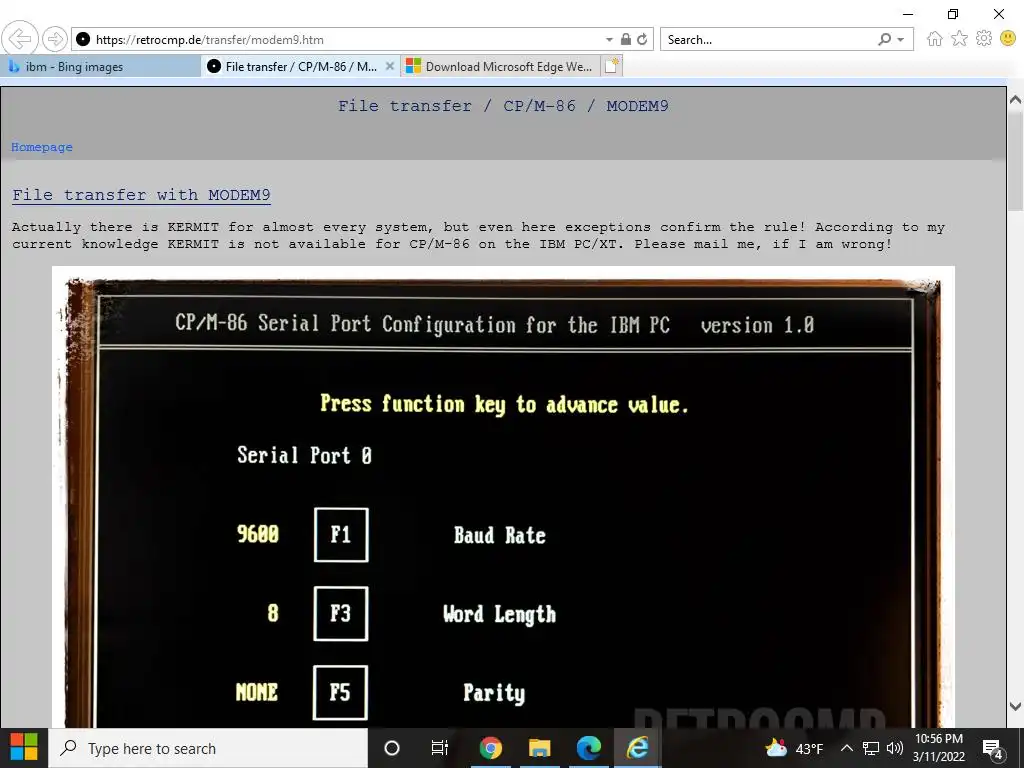Screen dimensions: 1024x768
Task: Click the taskbar search box
Action: 208,748
